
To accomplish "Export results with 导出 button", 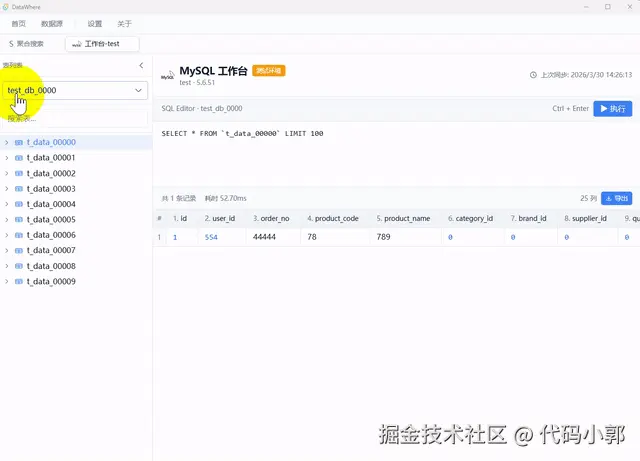I will point(617,198).
